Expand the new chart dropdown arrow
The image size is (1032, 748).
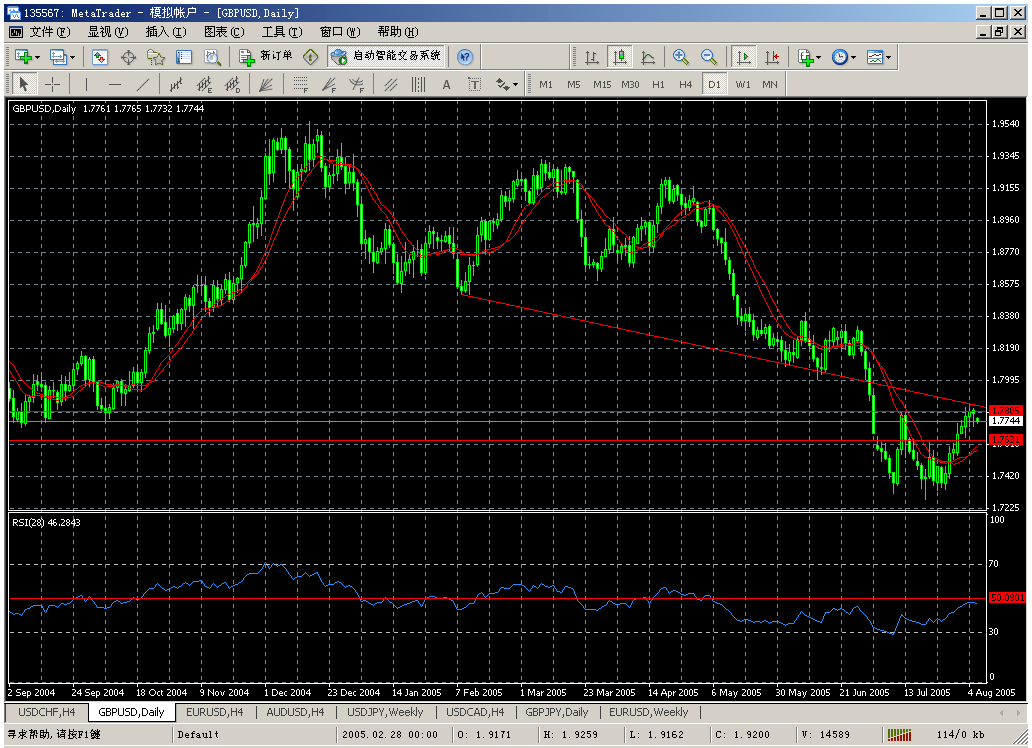tap(38, 57)
